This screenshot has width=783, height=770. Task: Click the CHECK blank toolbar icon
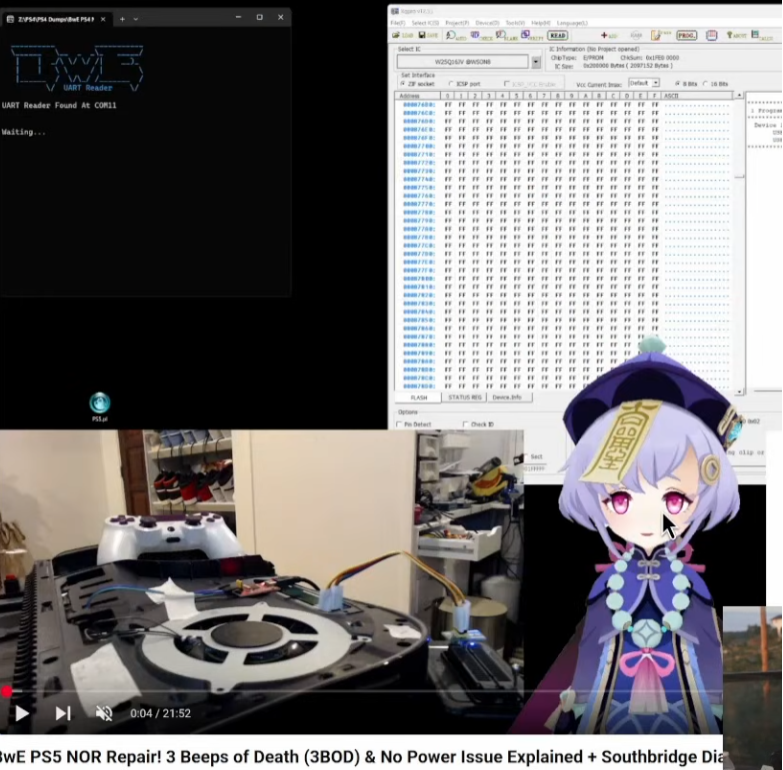pyautogui.click(x=481, y=35)
